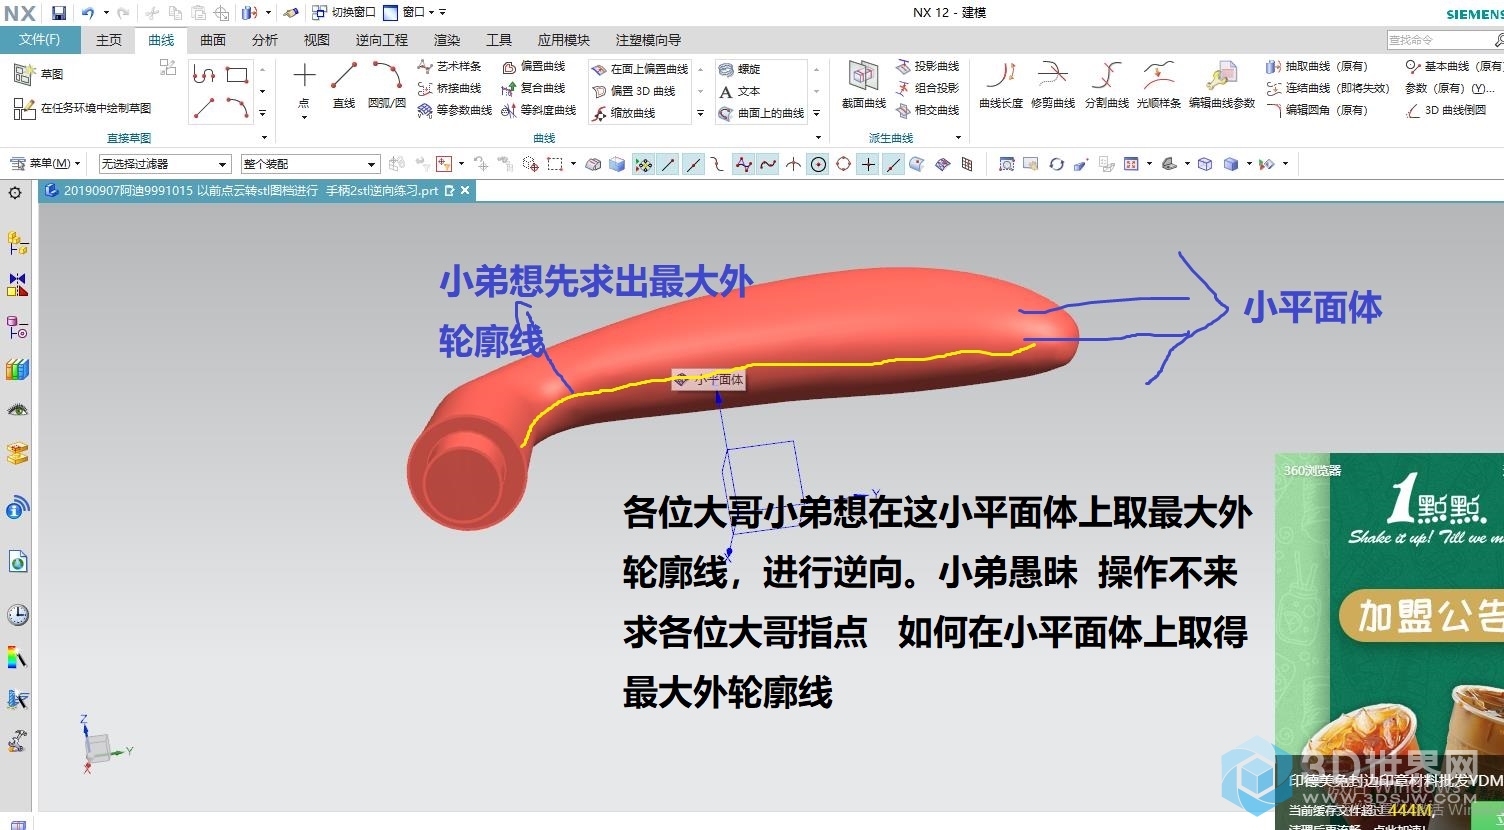
Task: Select the 圆弧/圆 arc tool
Action: 387,84
